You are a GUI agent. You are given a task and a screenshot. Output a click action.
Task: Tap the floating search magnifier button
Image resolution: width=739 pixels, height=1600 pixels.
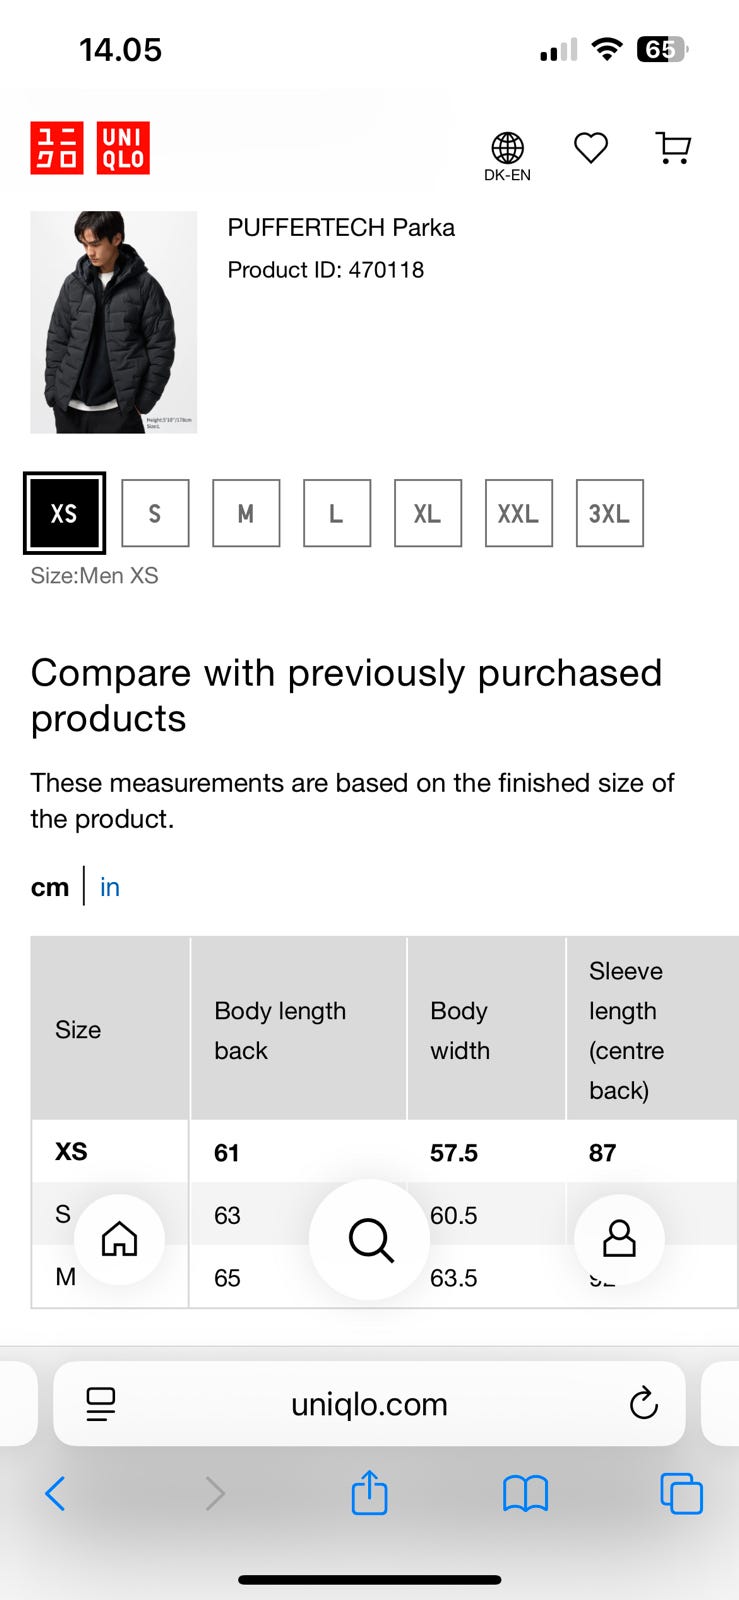370,1240
